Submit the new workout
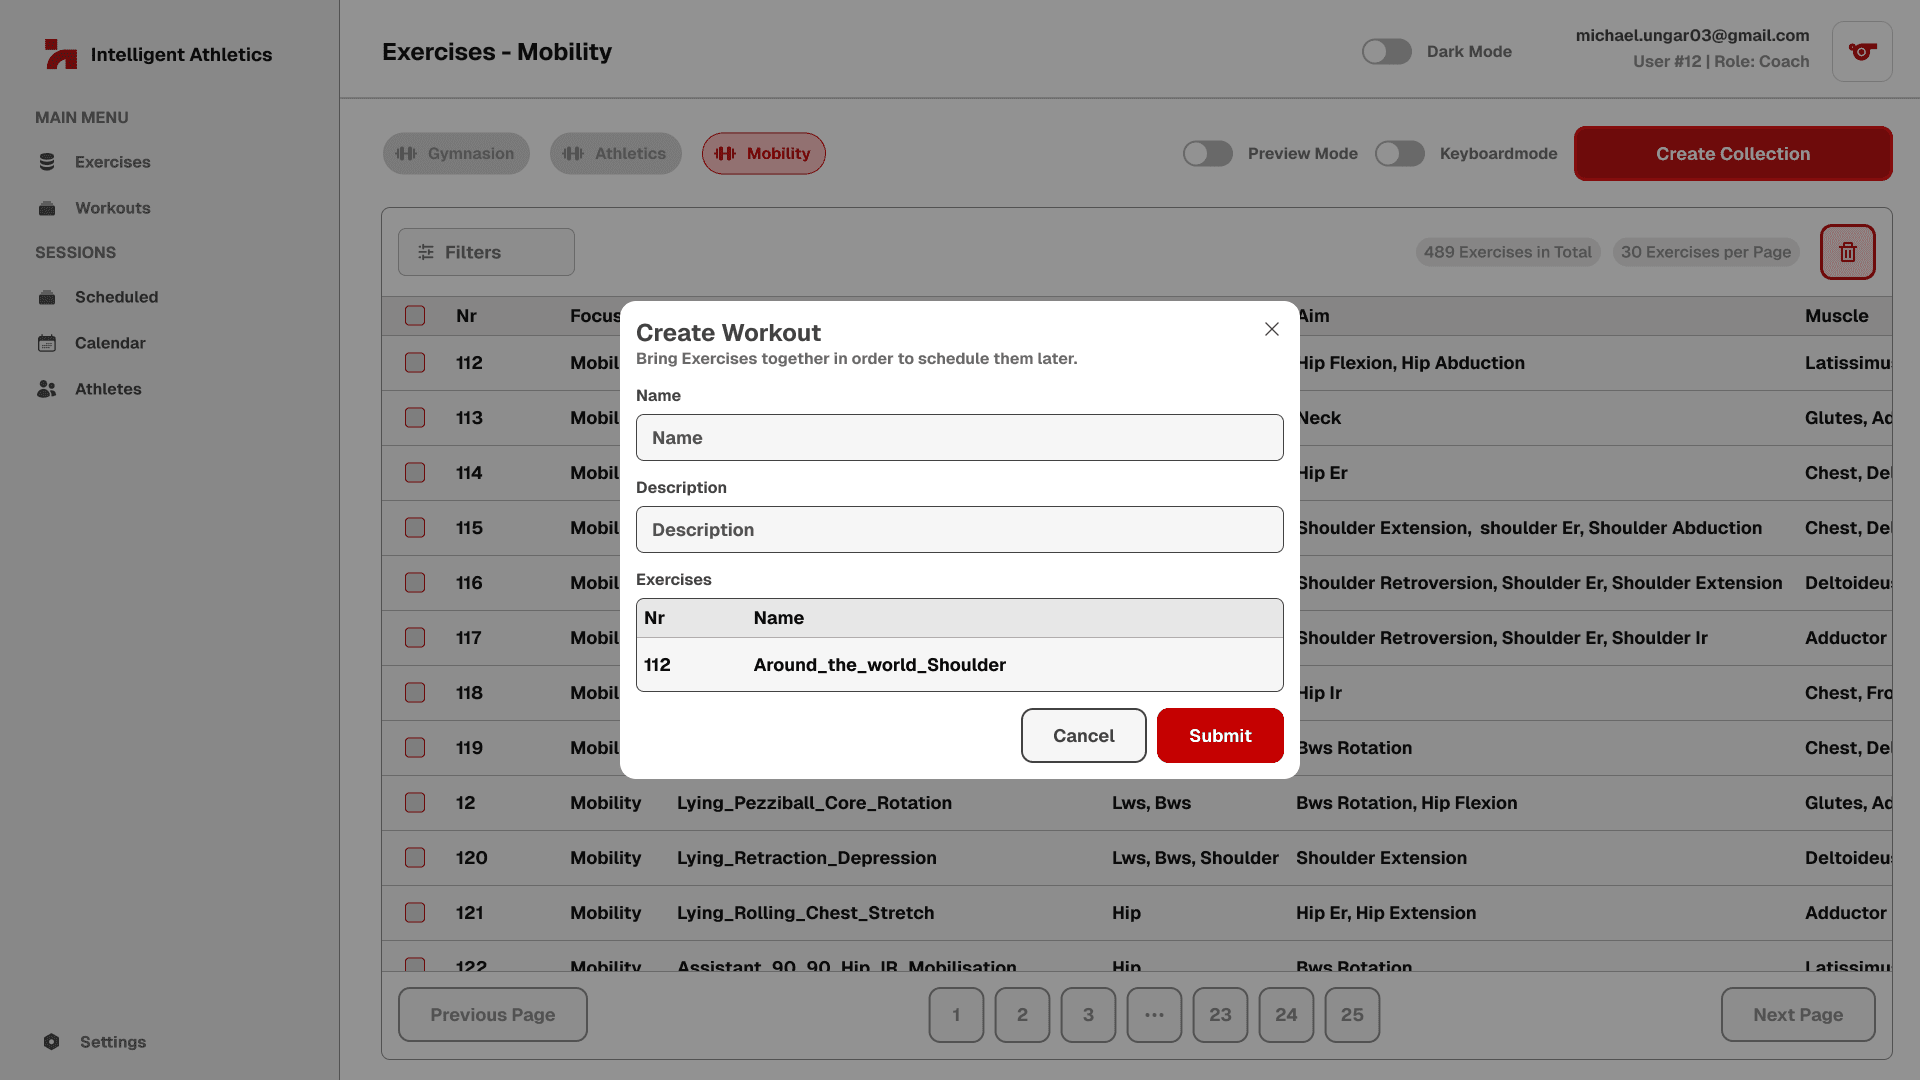Screen dimensions: 1920x1080 1219,736
